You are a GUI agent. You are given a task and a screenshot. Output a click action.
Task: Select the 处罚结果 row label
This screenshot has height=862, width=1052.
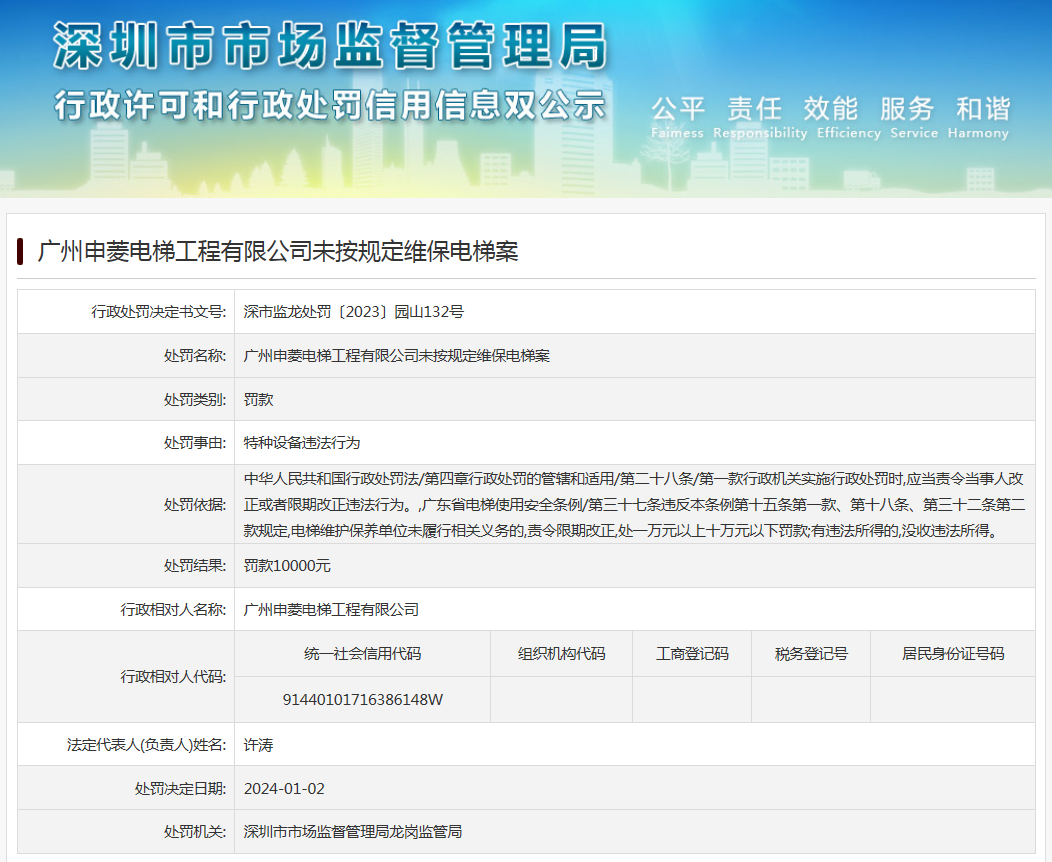coord(195,565)
